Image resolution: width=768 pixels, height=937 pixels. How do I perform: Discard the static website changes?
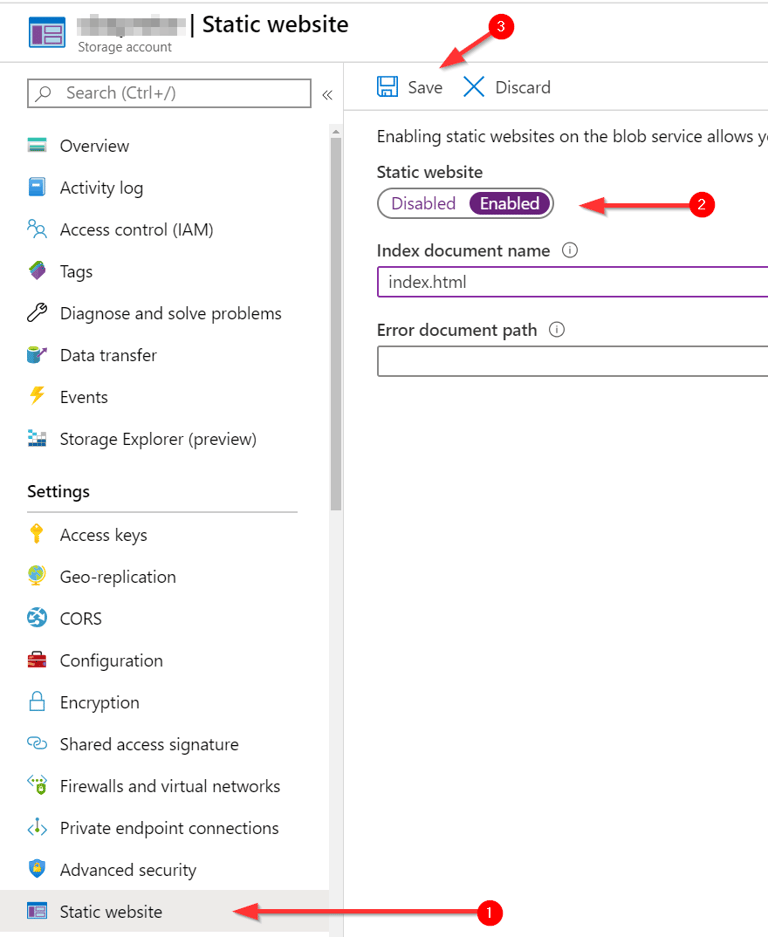[507, 87]
